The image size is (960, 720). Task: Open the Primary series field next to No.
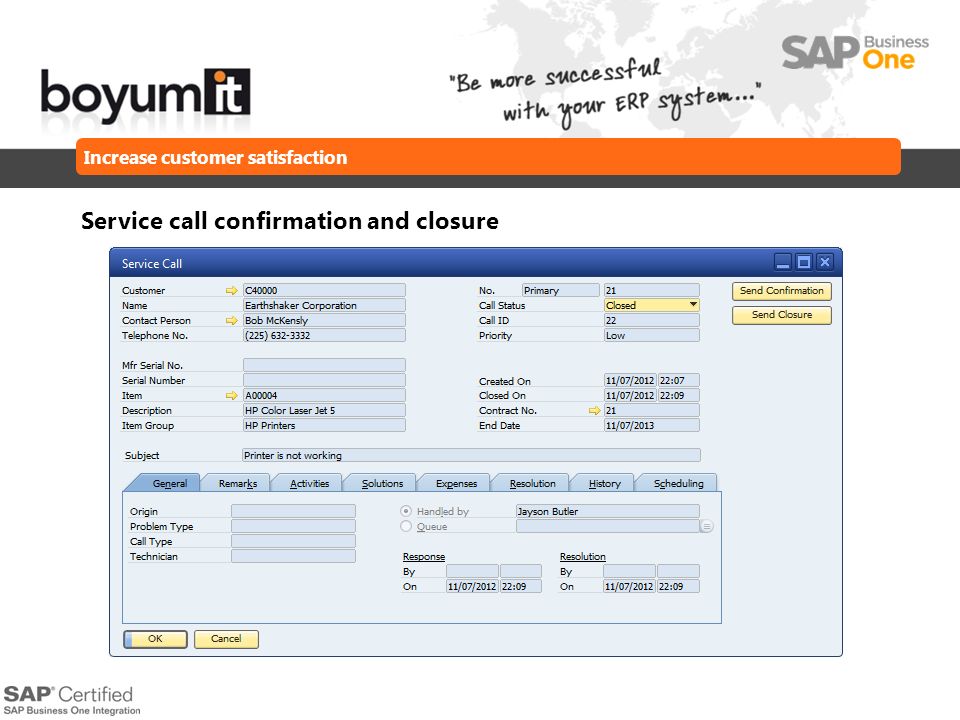[561, 290]
